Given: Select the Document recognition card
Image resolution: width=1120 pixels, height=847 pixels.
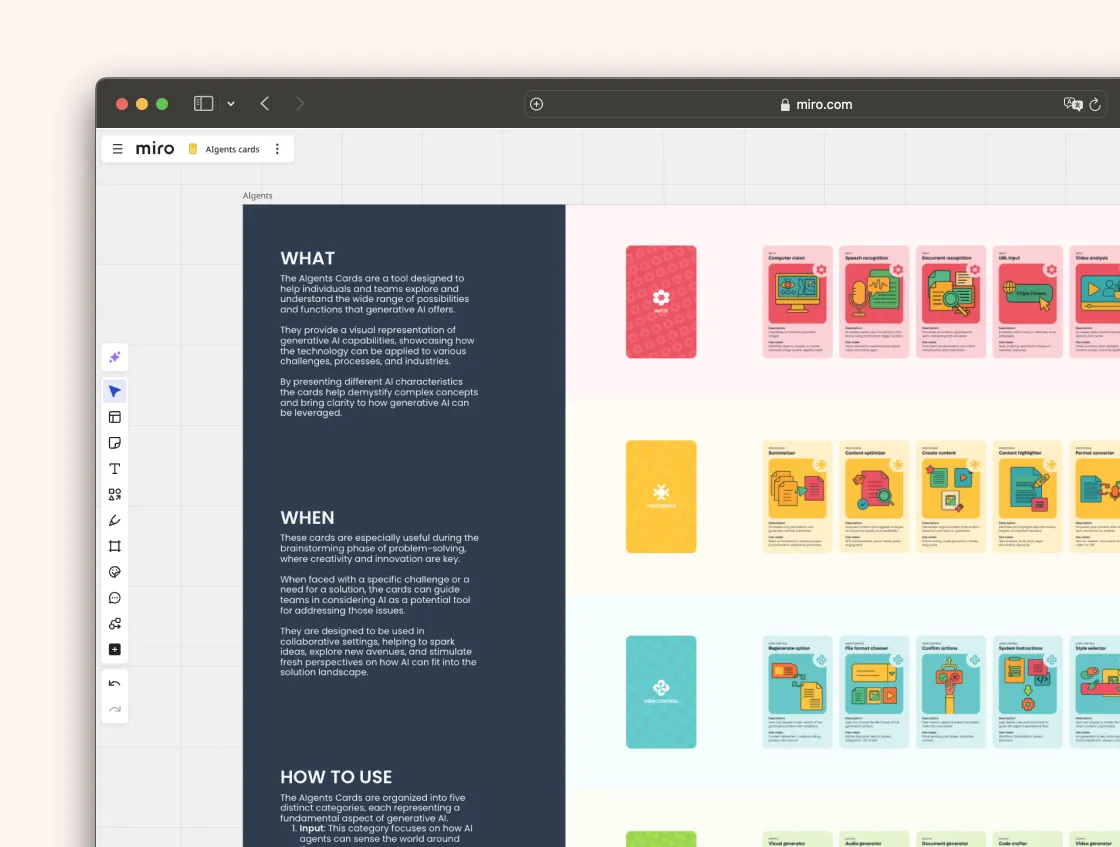Looking at the screenshot, I should [x=951, y=301].
